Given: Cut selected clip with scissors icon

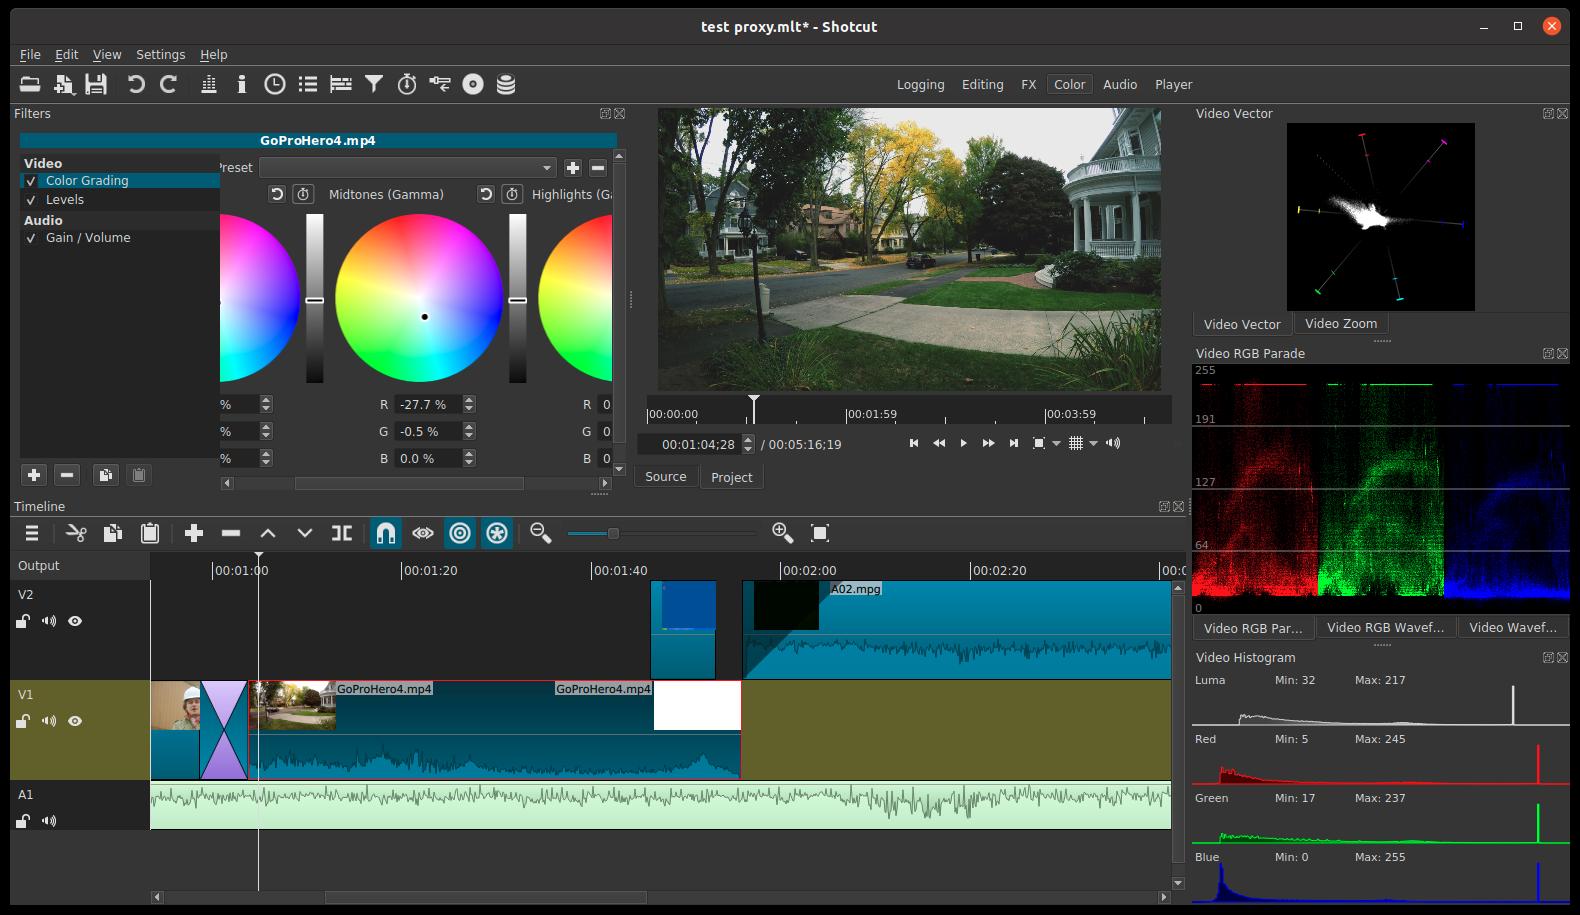Looking at the screenshot, I should (x=76, y=533).
